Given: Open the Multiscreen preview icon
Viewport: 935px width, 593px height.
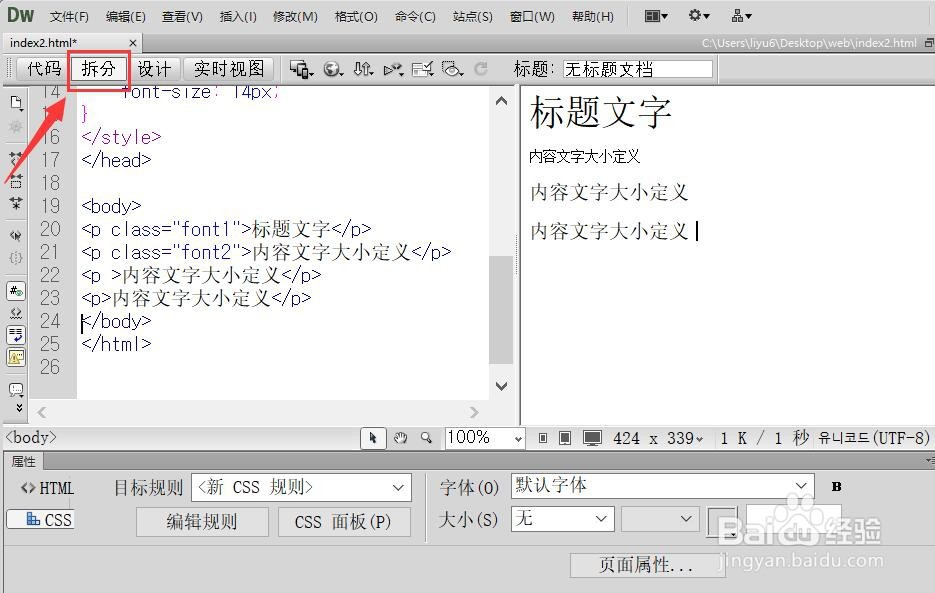Looking at the screenshot, I should pos(299,69).
